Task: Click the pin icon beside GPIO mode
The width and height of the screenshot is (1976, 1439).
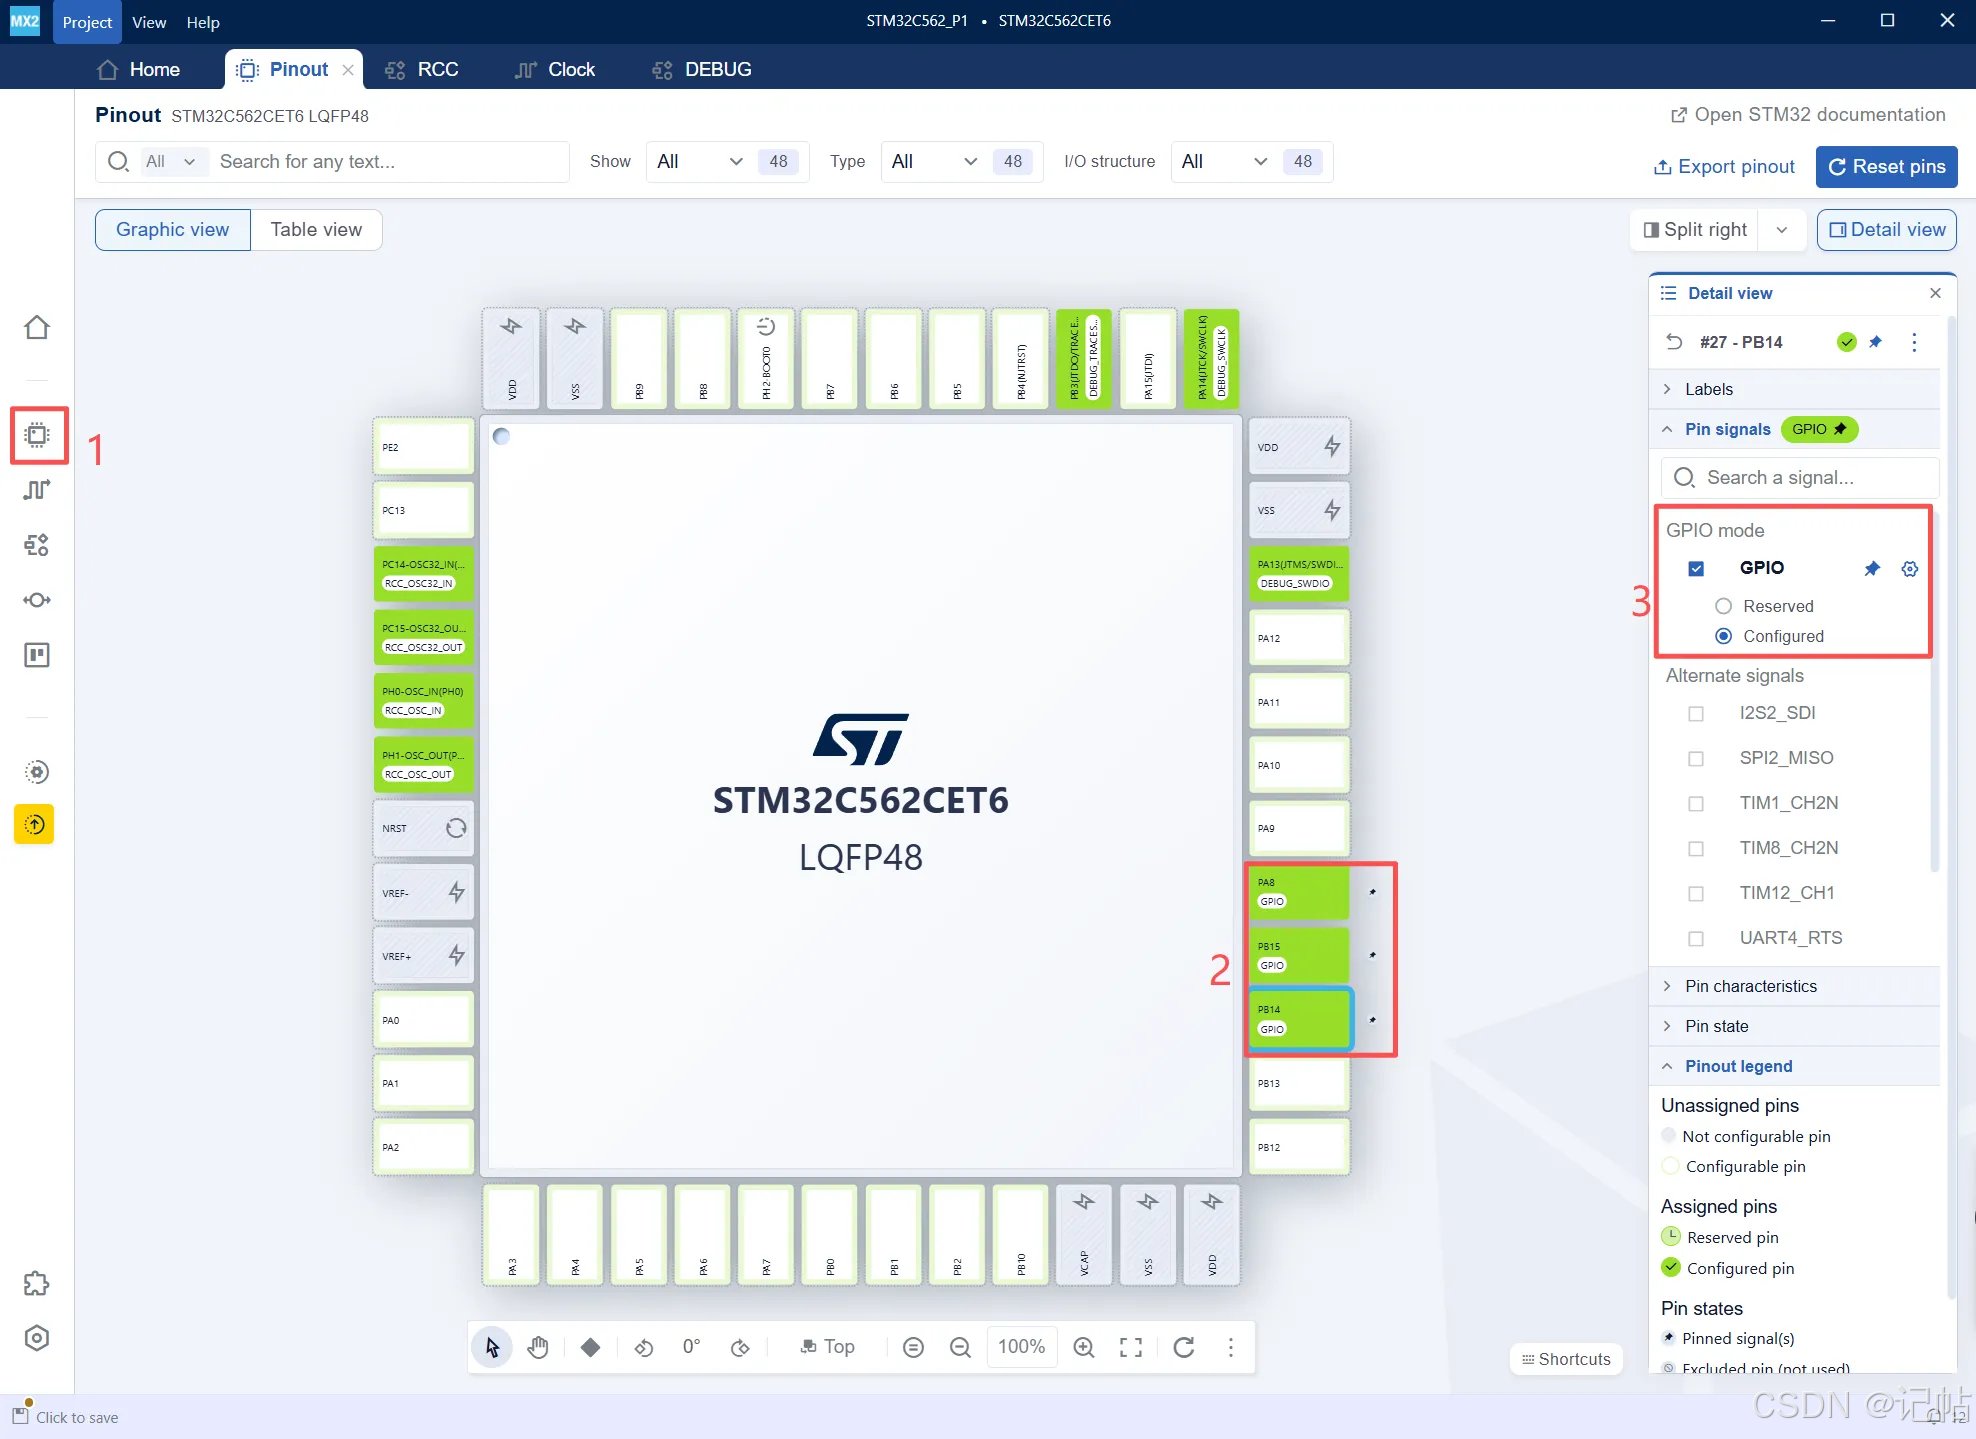Action: (1872, 568)
